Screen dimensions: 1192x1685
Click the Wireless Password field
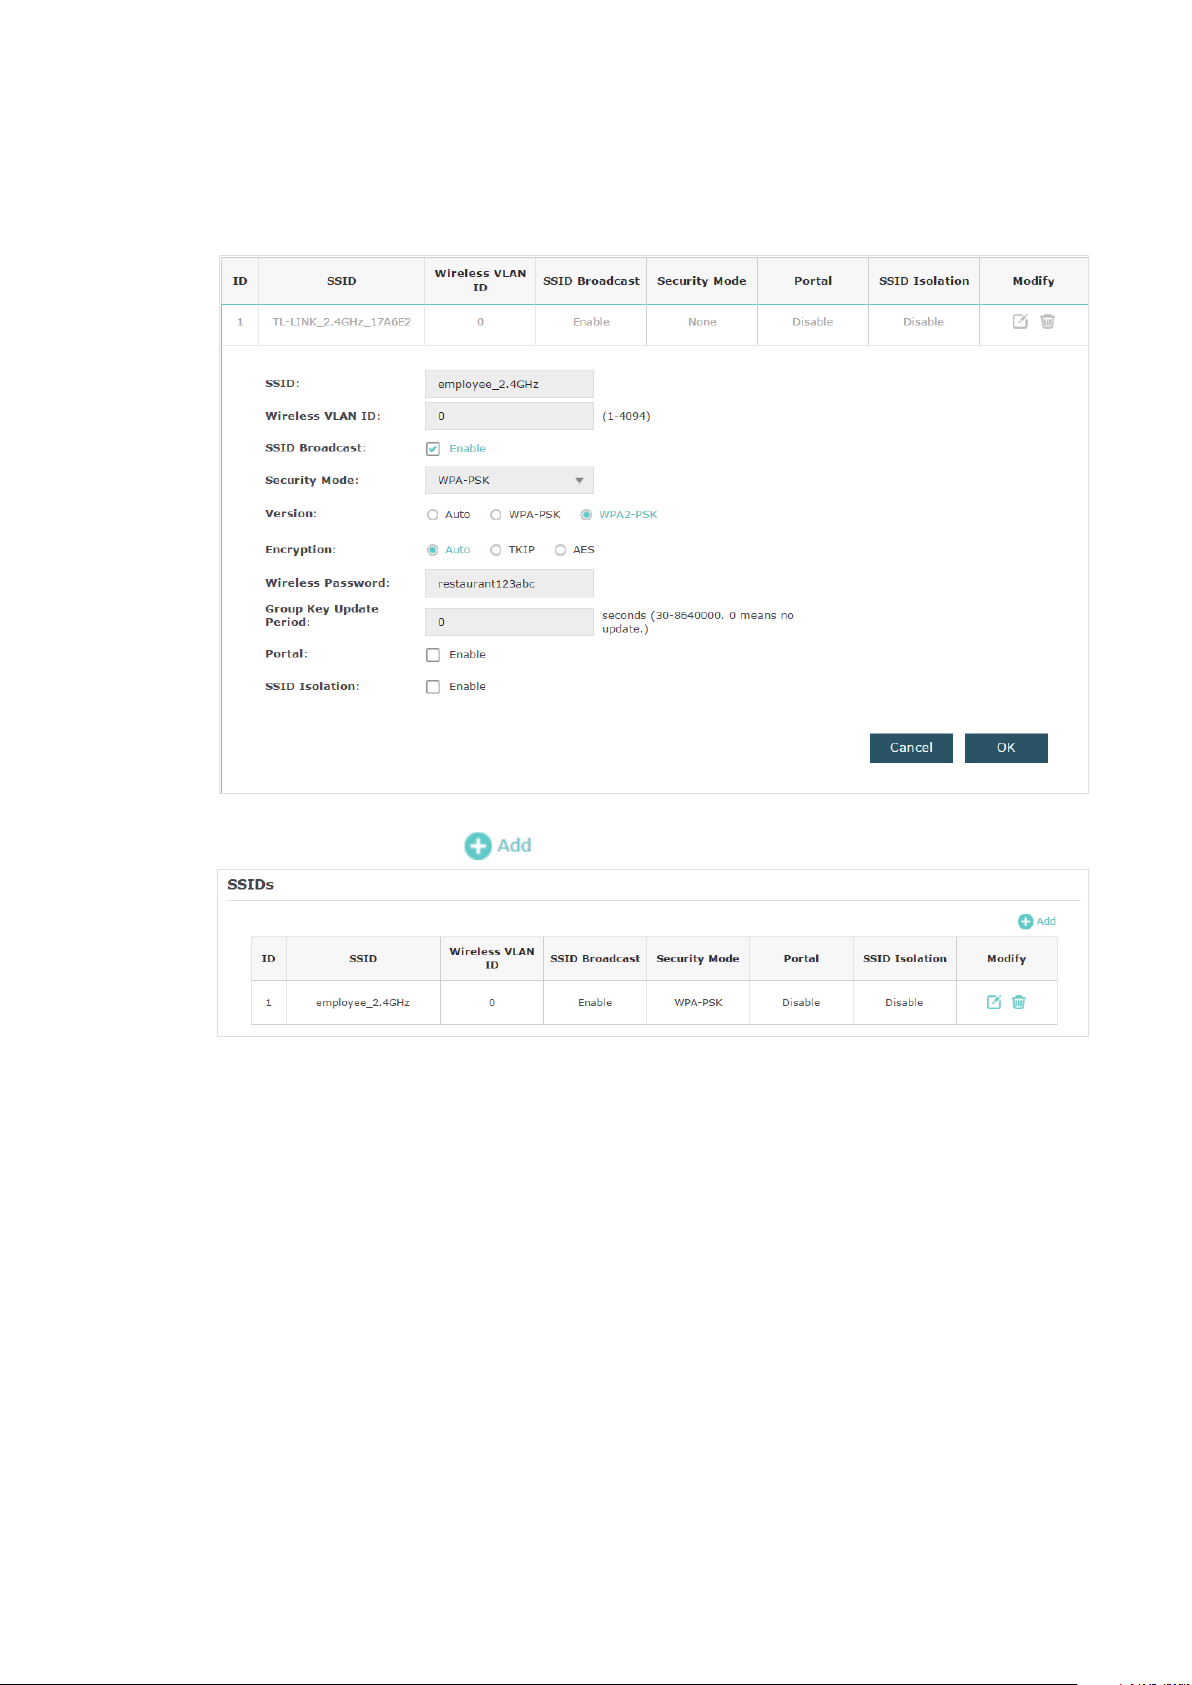point(509,583)
